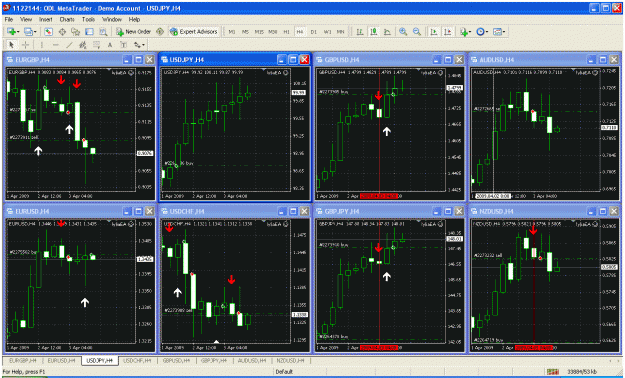
Task: Select the M30 timeframe
Action: tap(273, 32)
